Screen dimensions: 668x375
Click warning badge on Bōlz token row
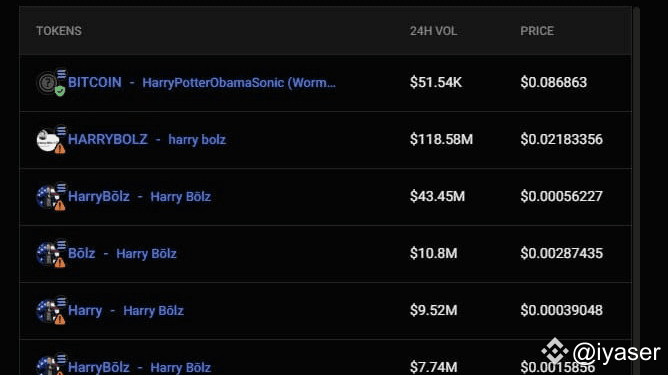60,262
